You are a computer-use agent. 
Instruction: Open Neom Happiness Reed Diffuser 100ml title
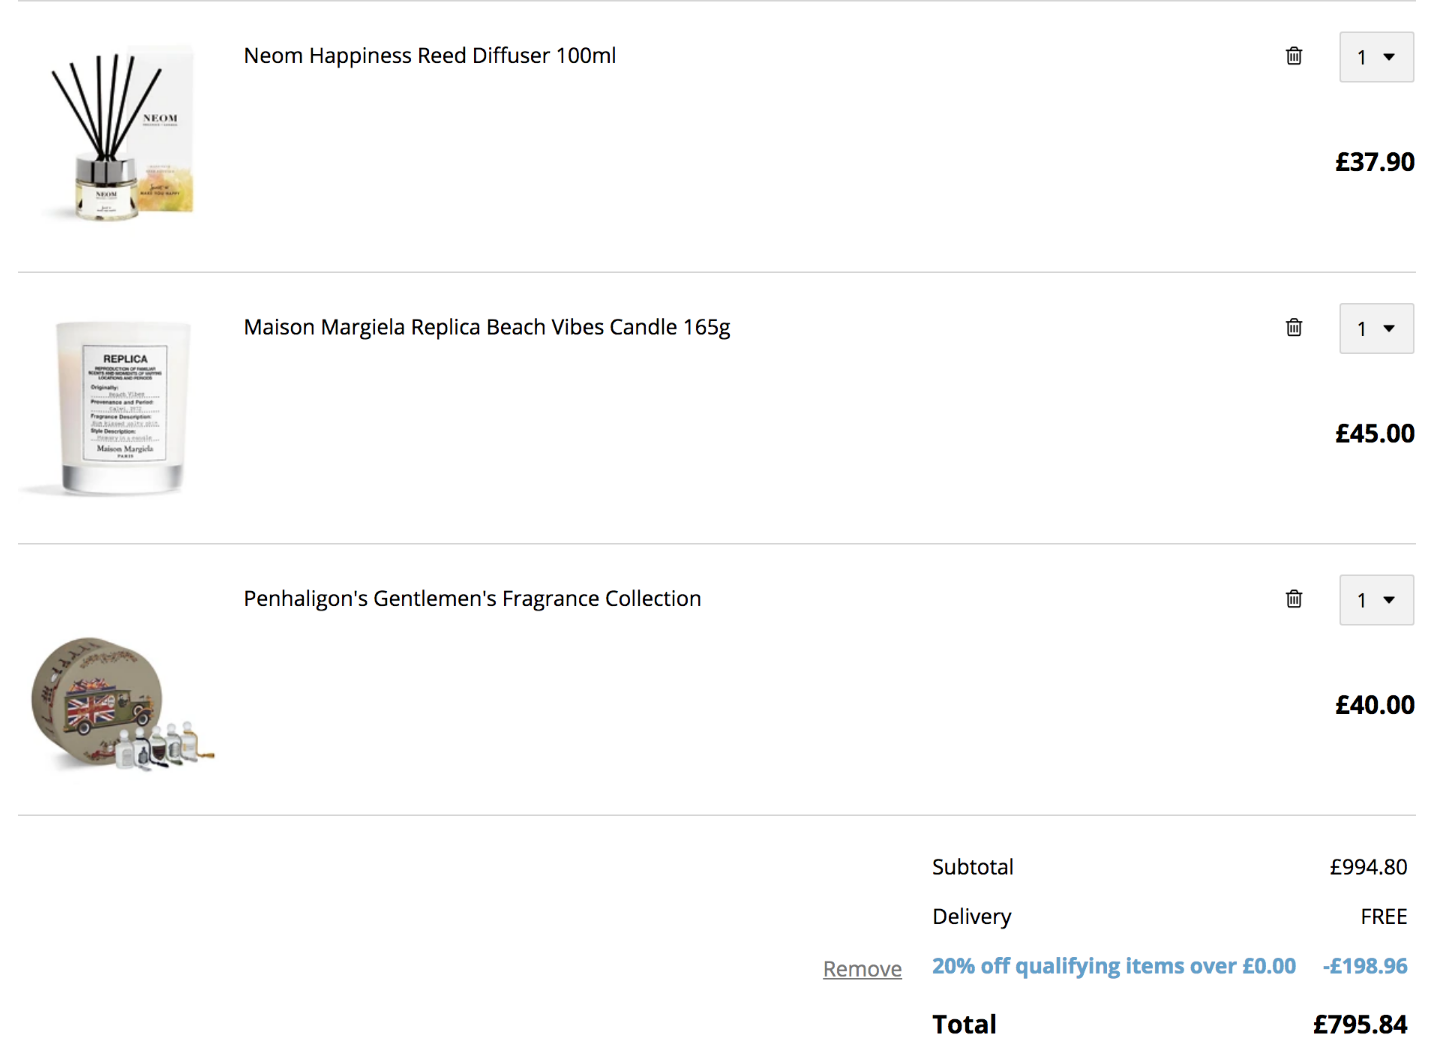[x=430, y=56]
